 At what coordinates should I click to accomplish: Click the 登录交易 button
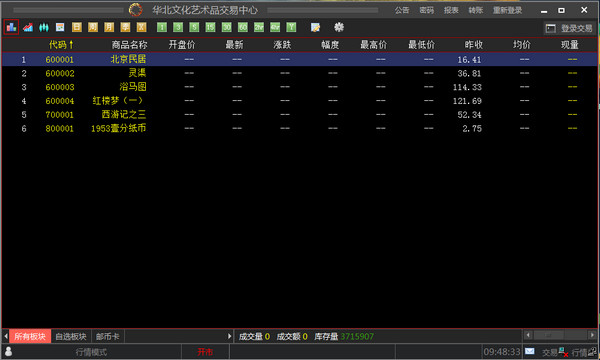coord(569,28)
